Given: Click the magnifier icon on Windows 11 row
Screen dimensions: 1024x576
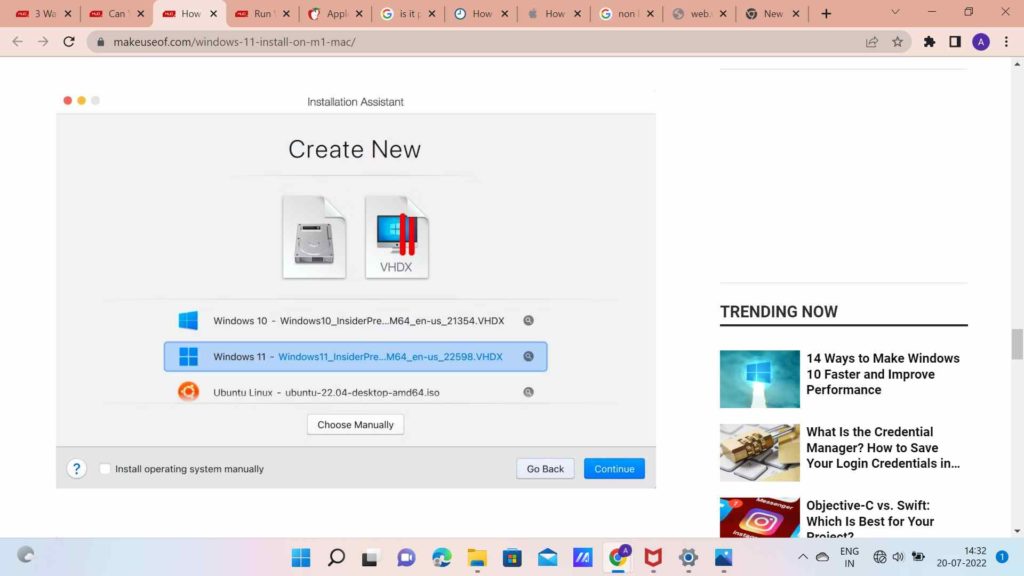Looking at the screenshot, I should pyautogui.click(x=528, y=357).
